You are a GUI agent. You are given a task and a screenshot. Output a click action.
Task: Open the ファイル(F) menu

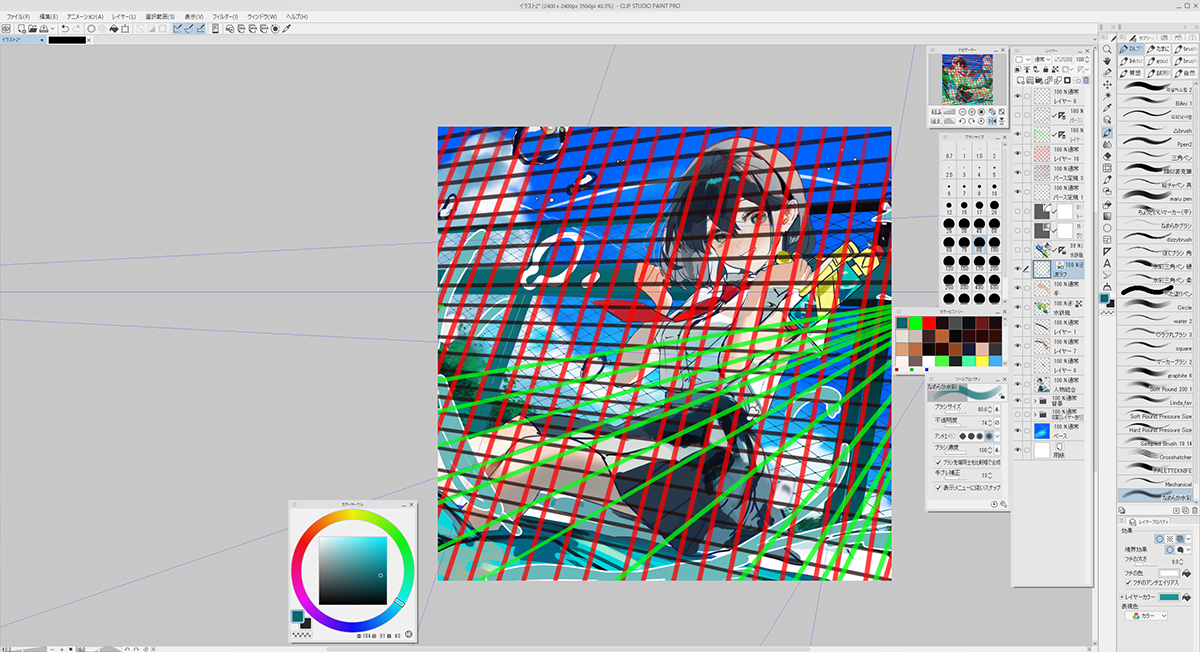(x=18, y=17)
